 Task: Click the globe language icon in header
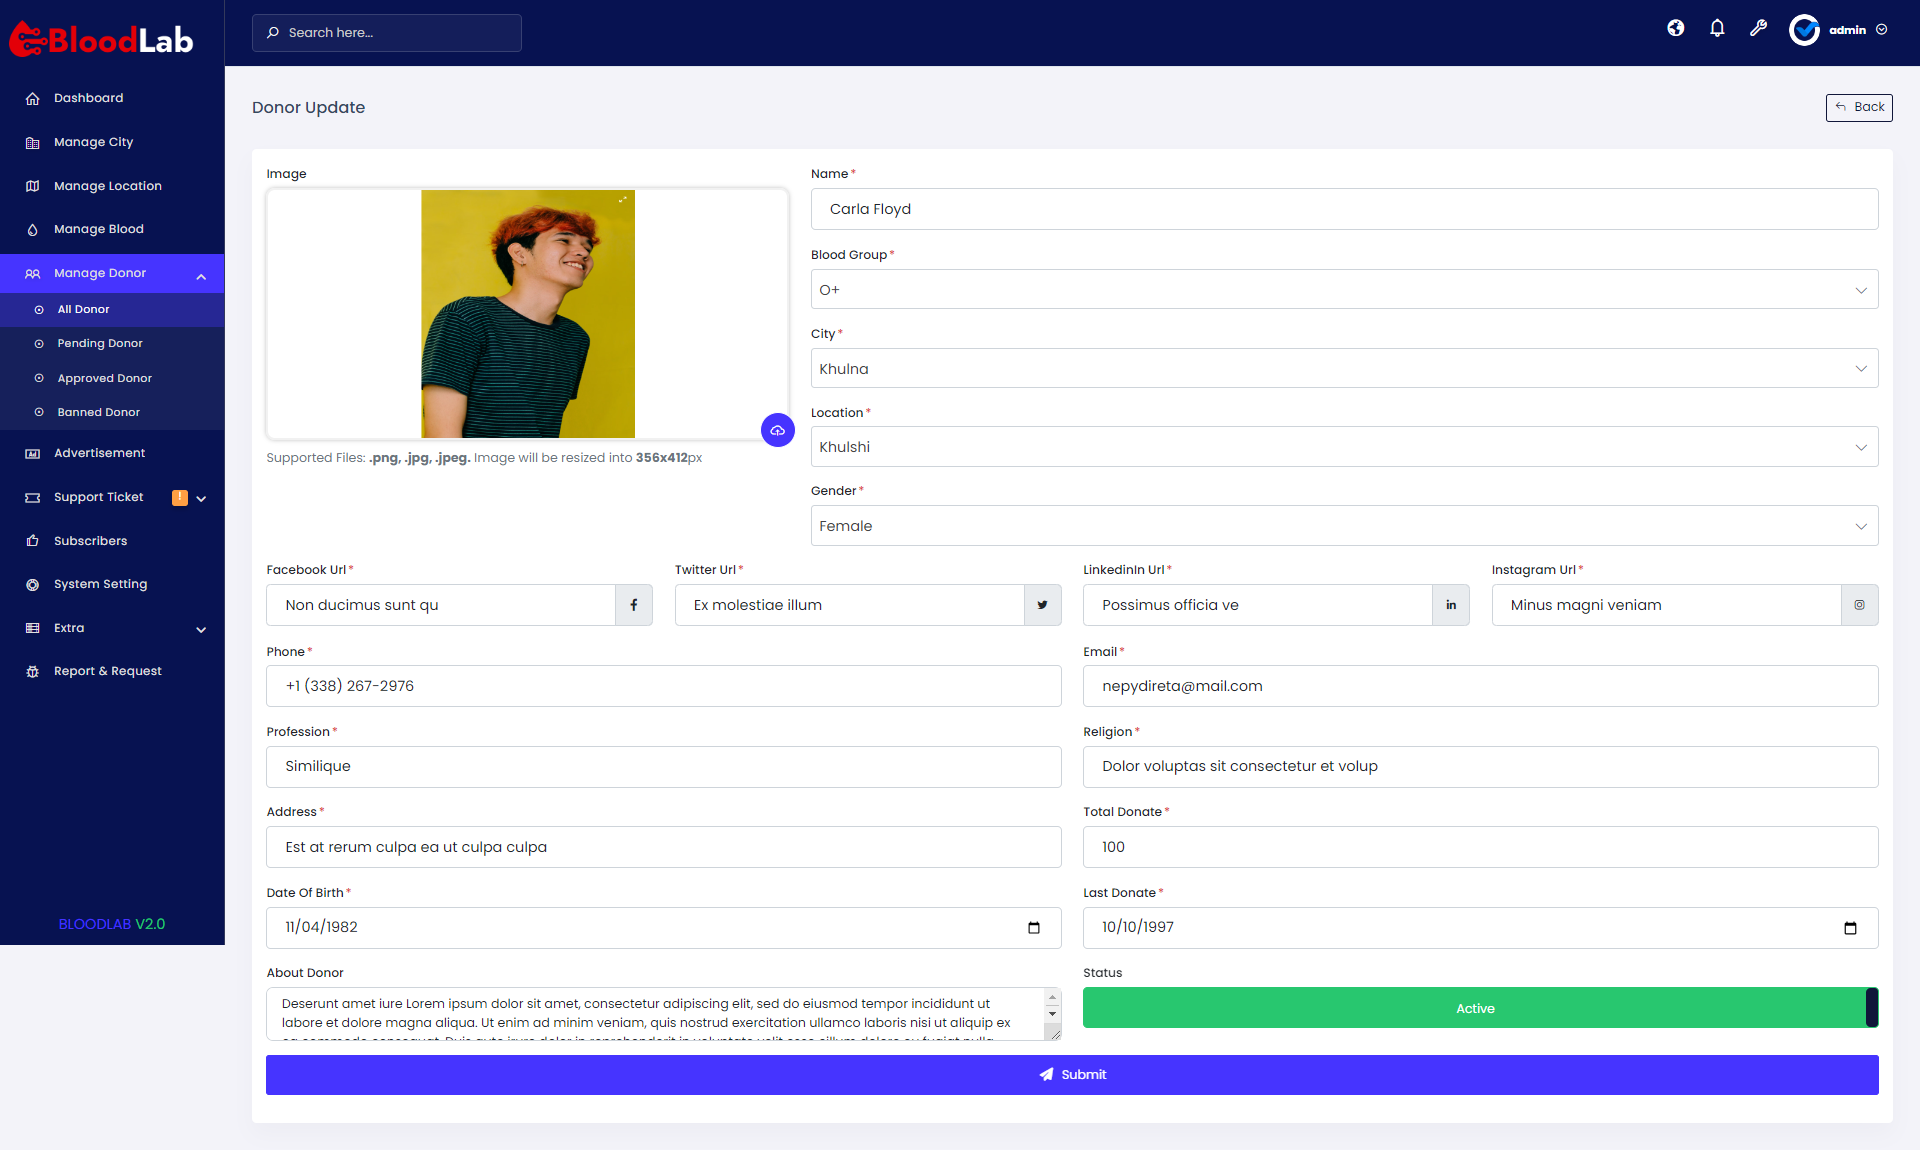point(1676,28)
